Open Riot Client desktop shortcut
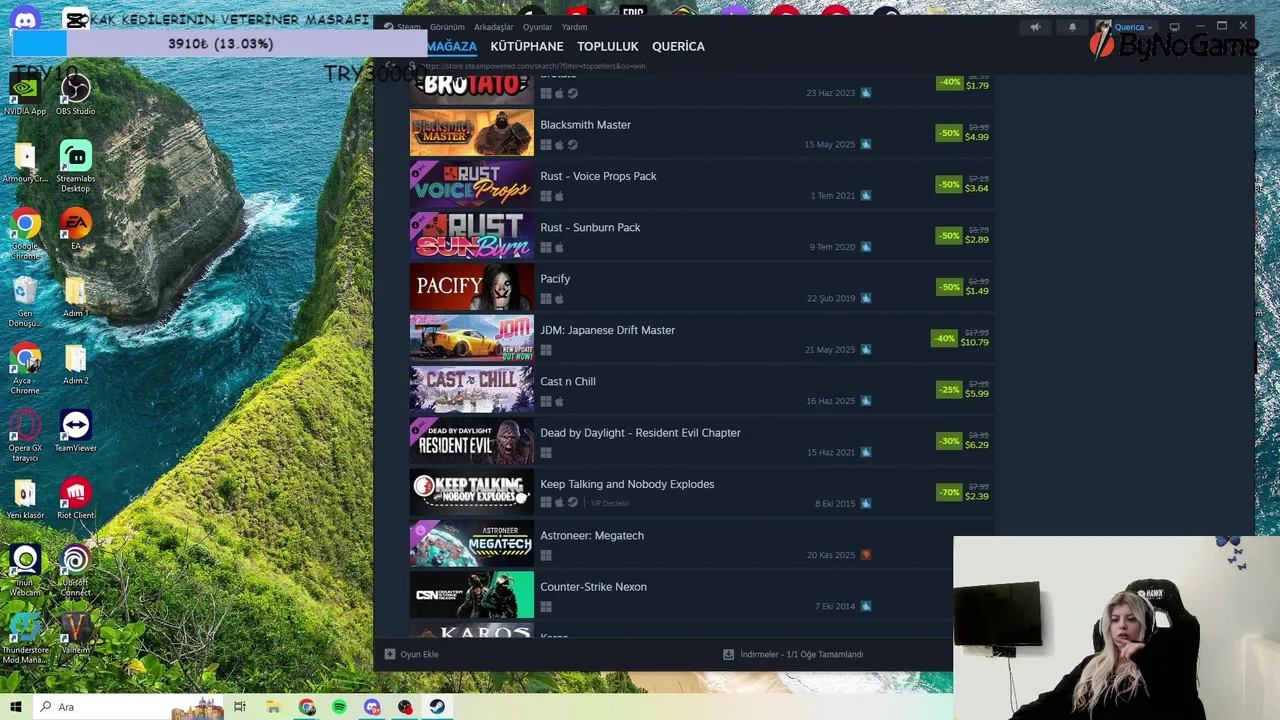 [75, 497]
